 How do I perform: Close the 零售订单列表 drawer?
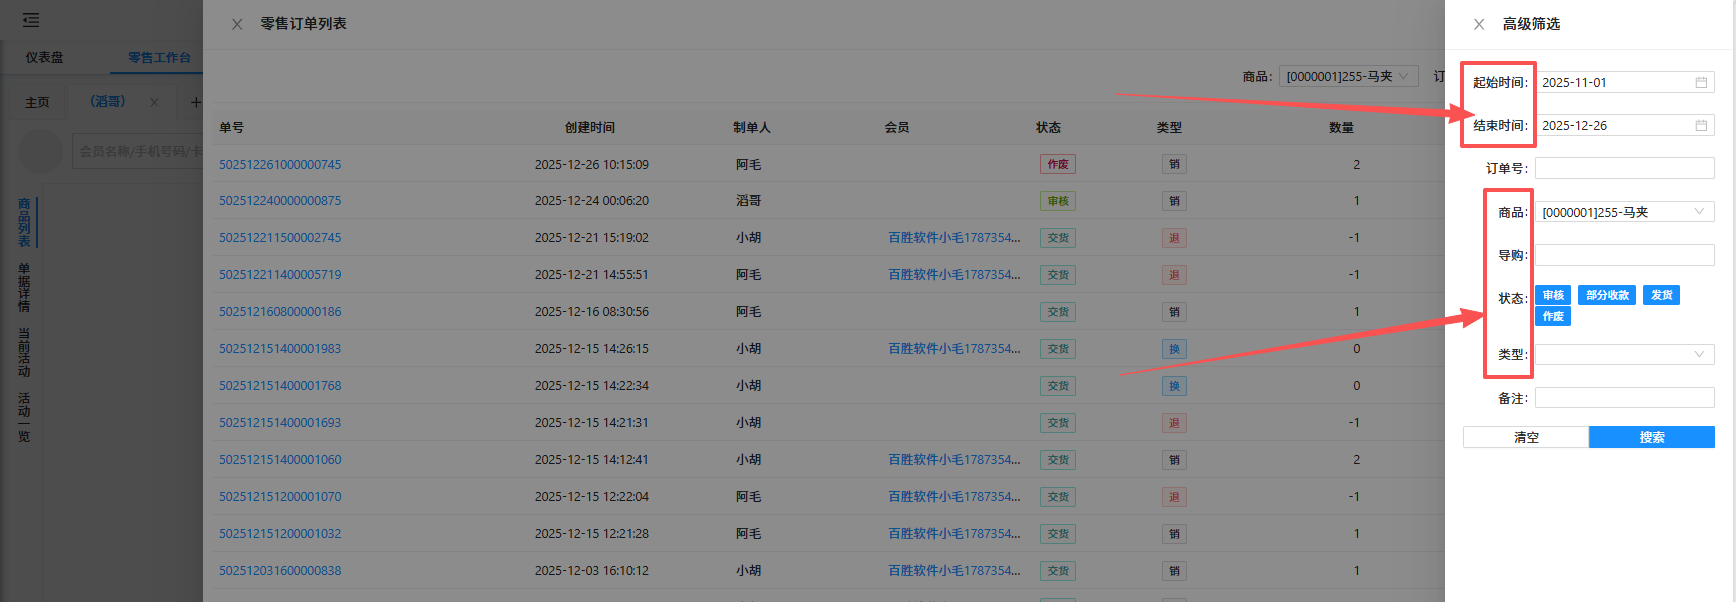[x=237, y=24]
